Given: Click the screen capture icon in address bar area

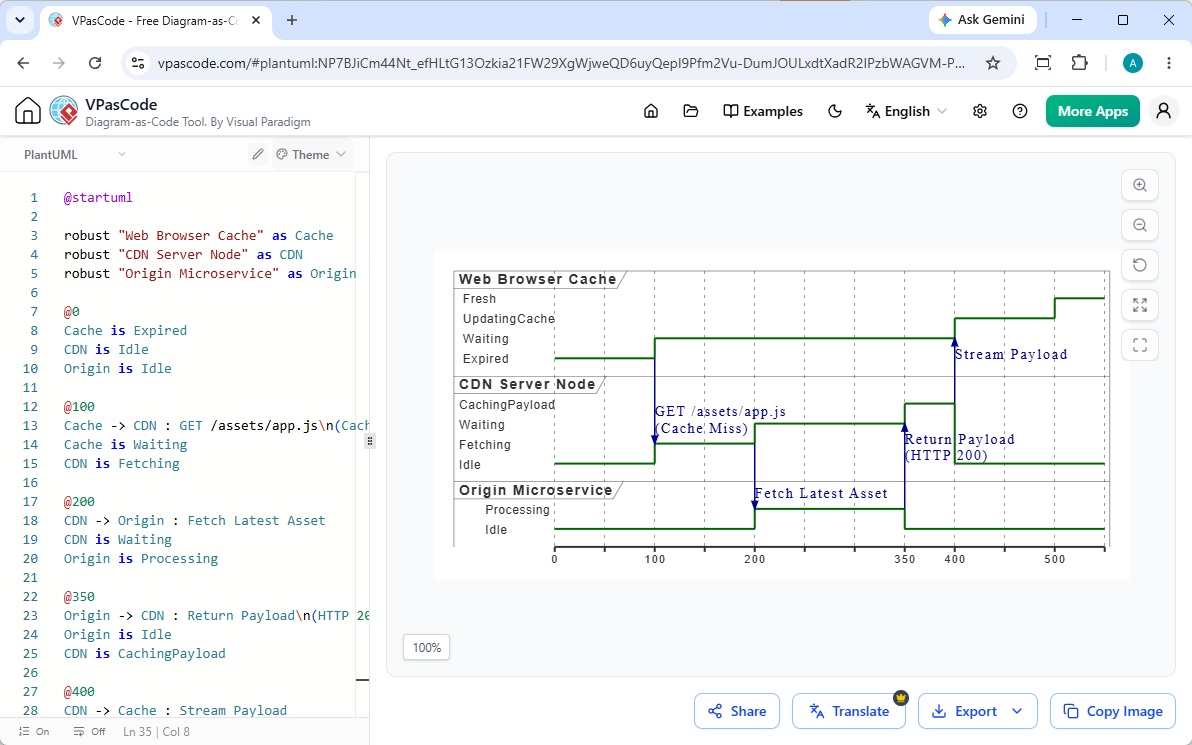Looking at the screenshot, I should point(1043,63).
